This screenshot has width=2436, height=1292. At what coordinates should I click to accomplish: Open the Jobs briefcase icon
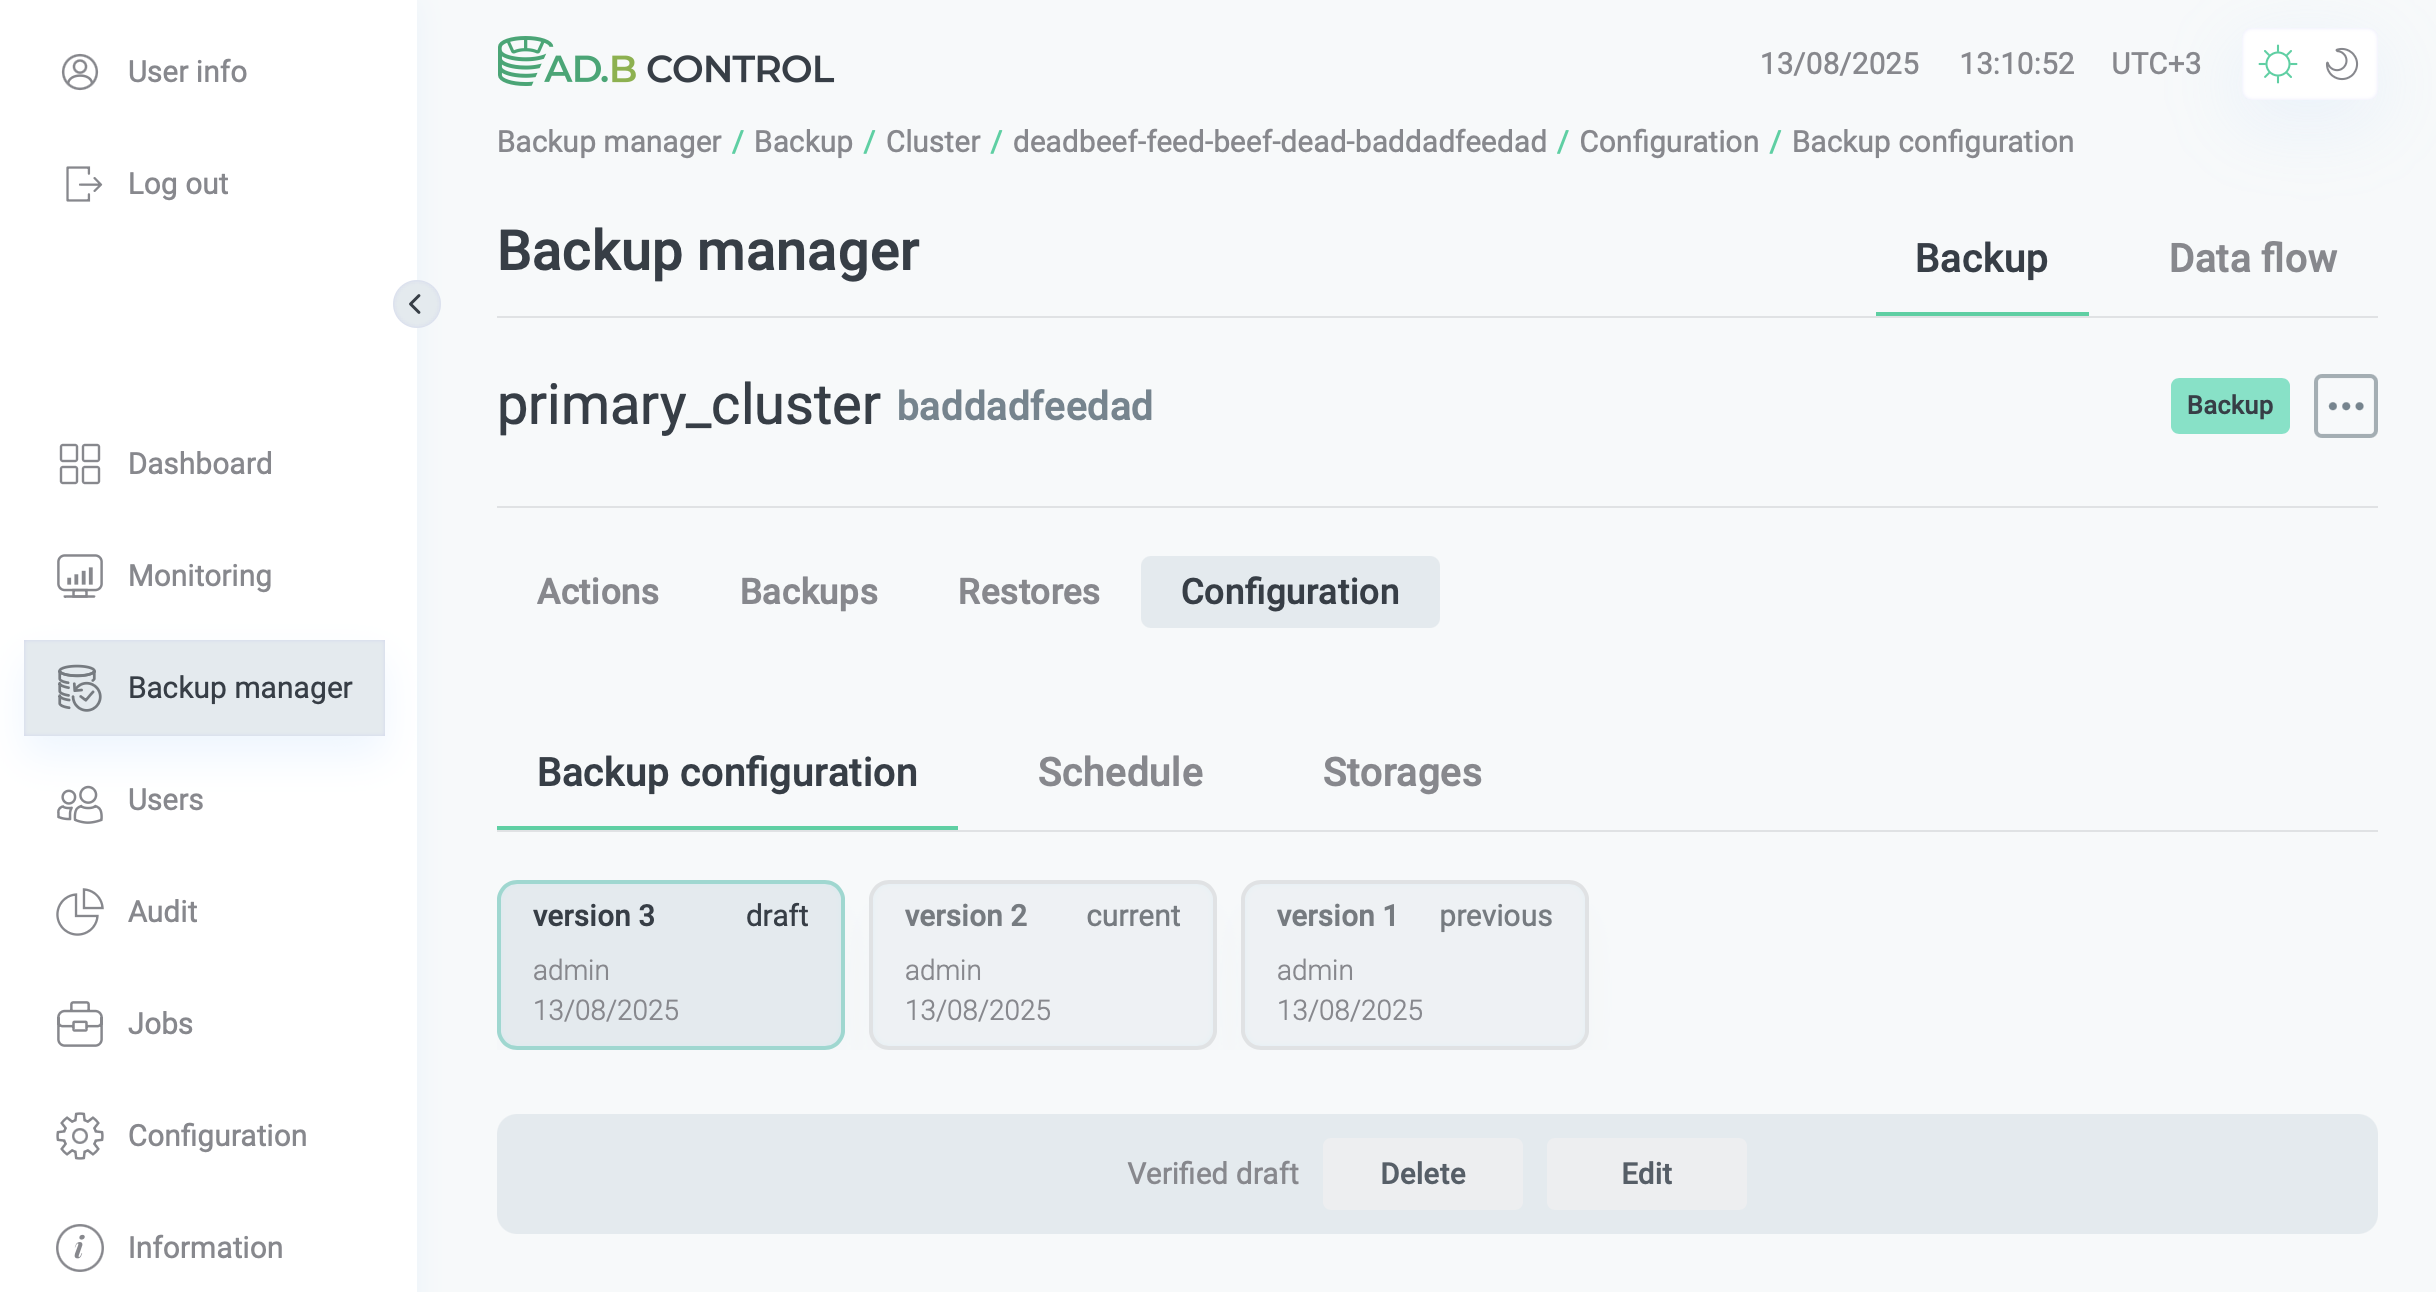(80, 1024)
